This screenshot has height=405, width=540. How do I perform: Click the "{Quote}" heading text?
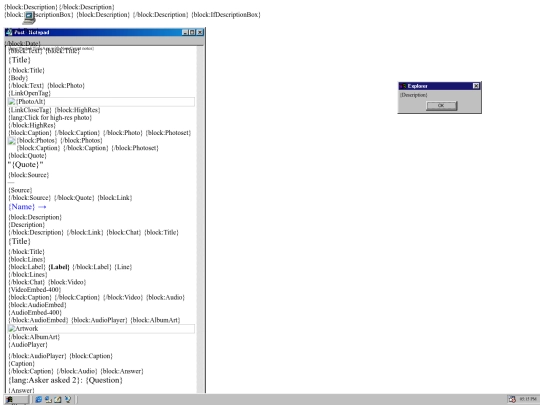25,165
